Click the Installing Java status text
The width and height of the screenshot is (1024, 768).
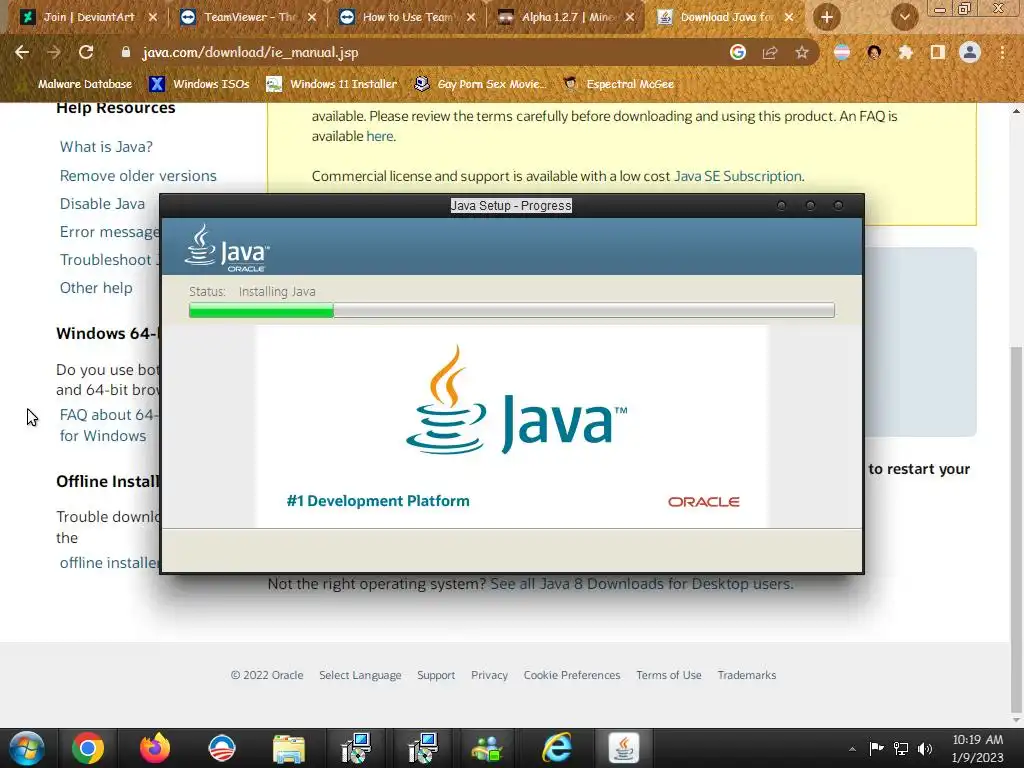pyautogui.click(x=277, y=291)
